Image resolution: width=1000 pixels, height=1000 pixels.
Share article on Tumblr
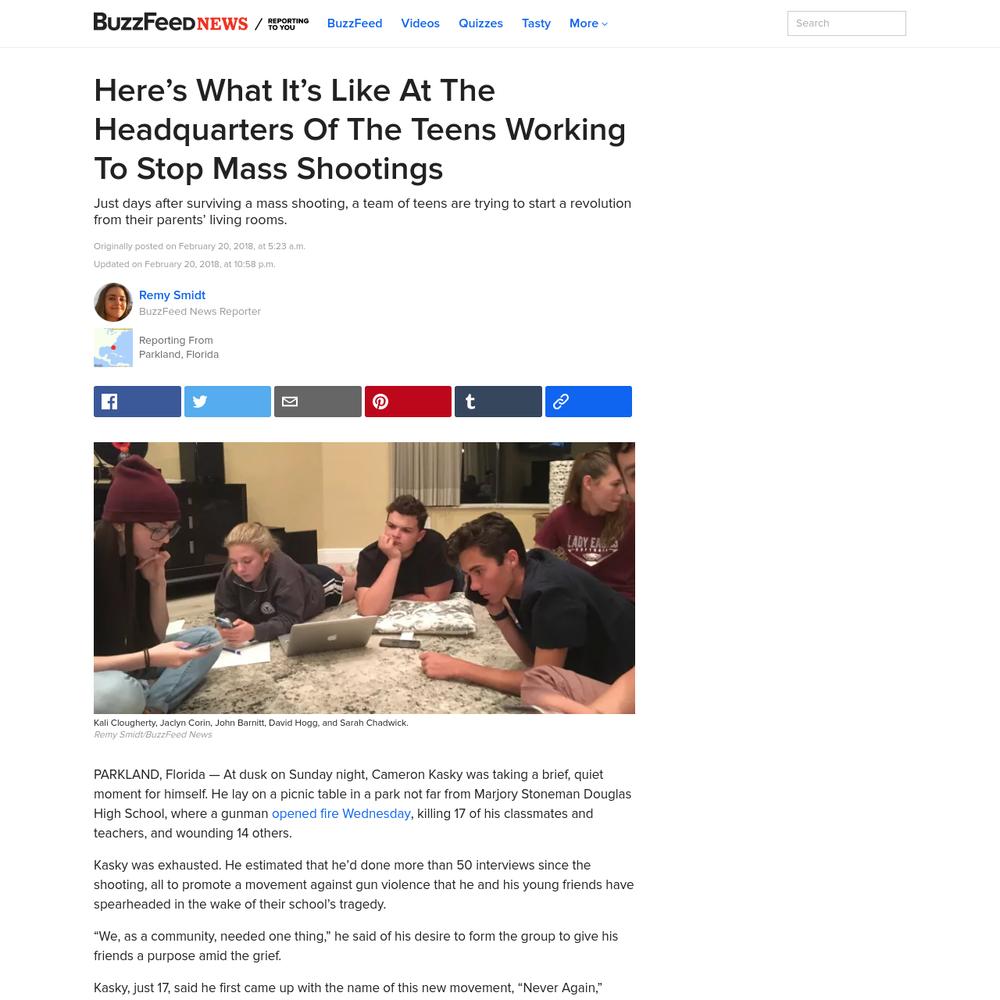498,401
